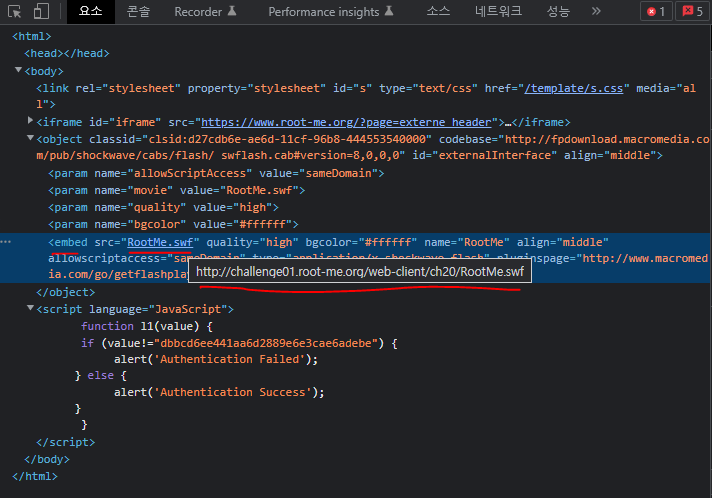The width and height of the screenshot is (712, 498).
Task: Click the RootMe.swf embed src link
Action: (160, 242)
